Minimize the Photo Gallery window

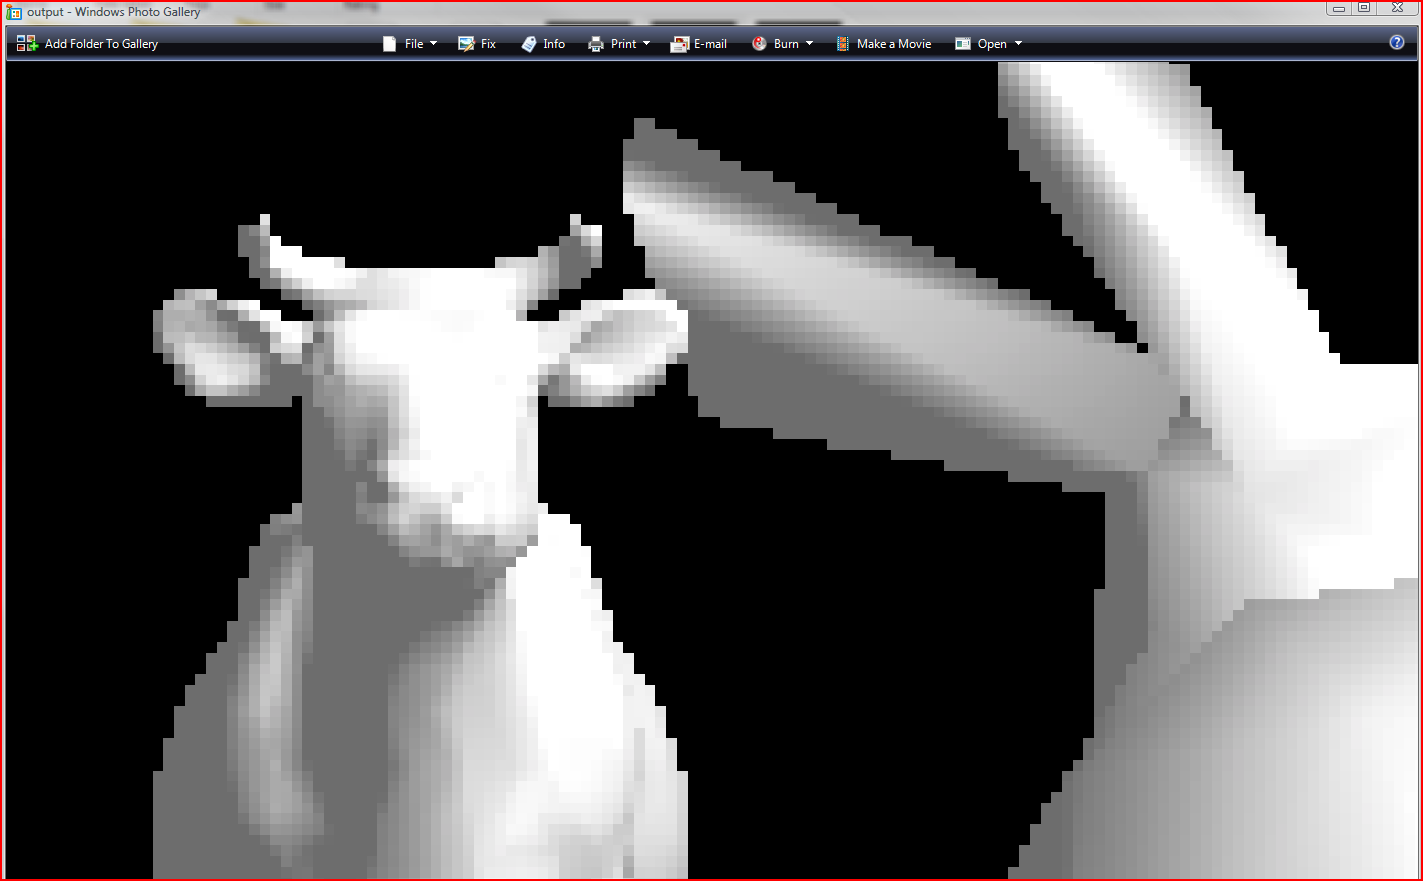[x=1339, y=8]
